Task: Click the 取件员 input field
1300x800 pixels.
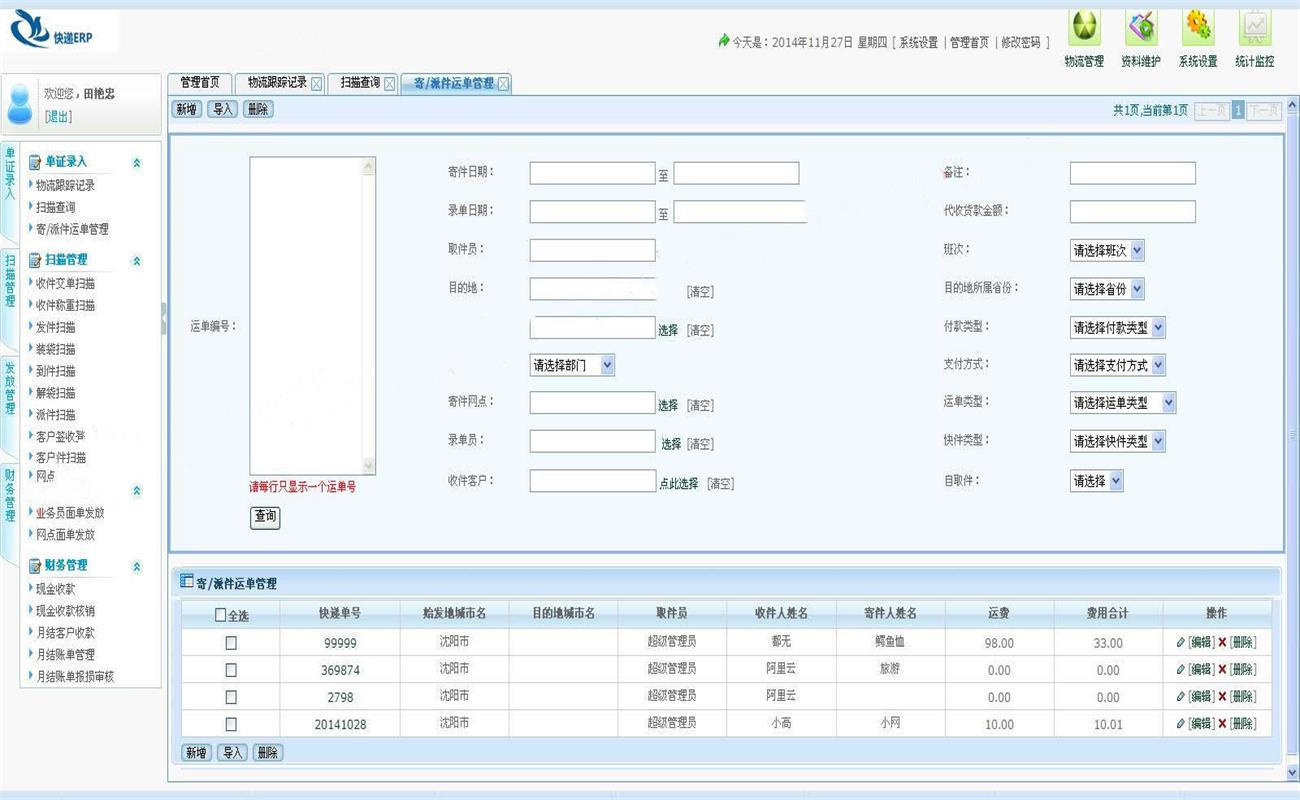Action: (593, 250)
